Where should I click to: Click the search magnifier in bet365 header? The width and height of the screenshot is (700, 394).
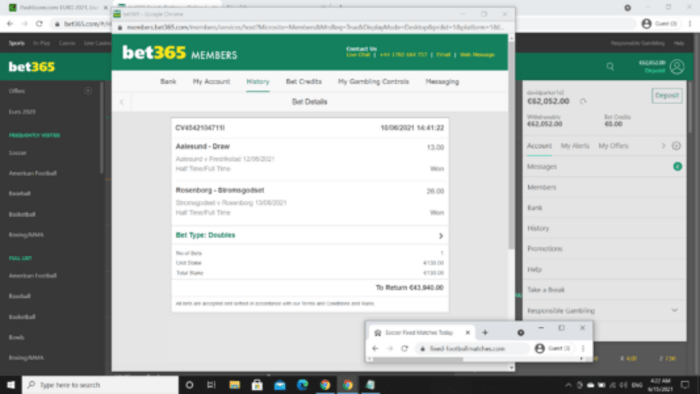610,67
